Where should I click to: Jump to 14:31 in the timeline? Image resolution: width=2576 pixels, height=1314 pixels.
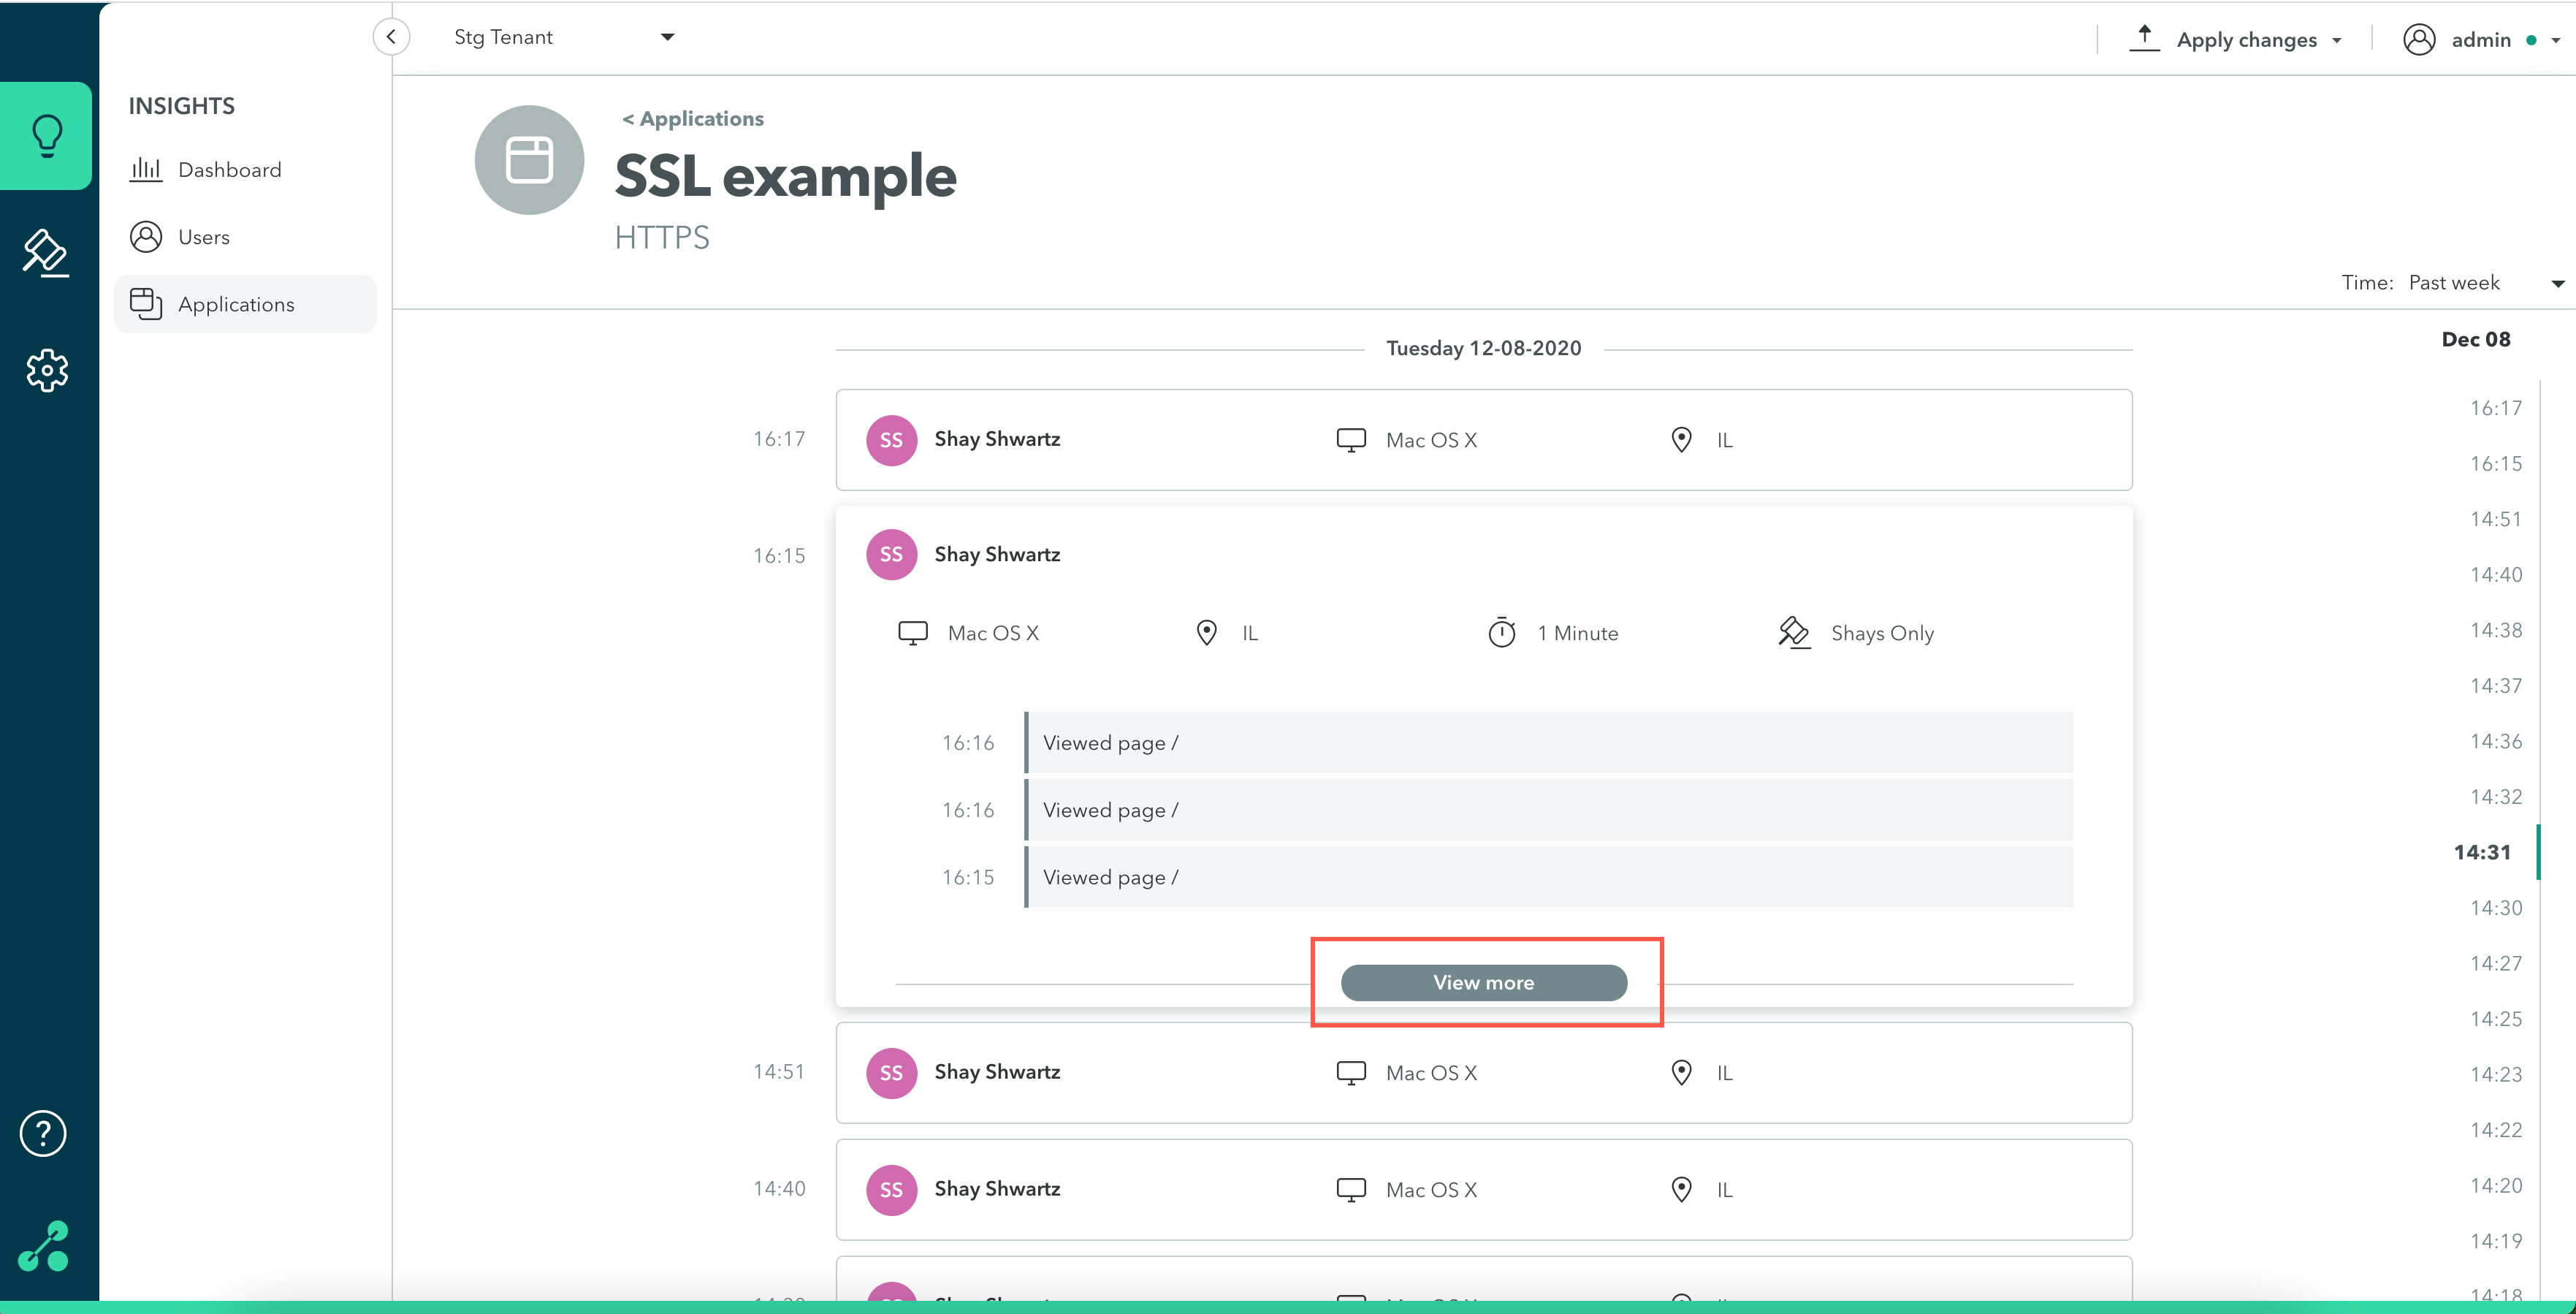[2481, 852]
